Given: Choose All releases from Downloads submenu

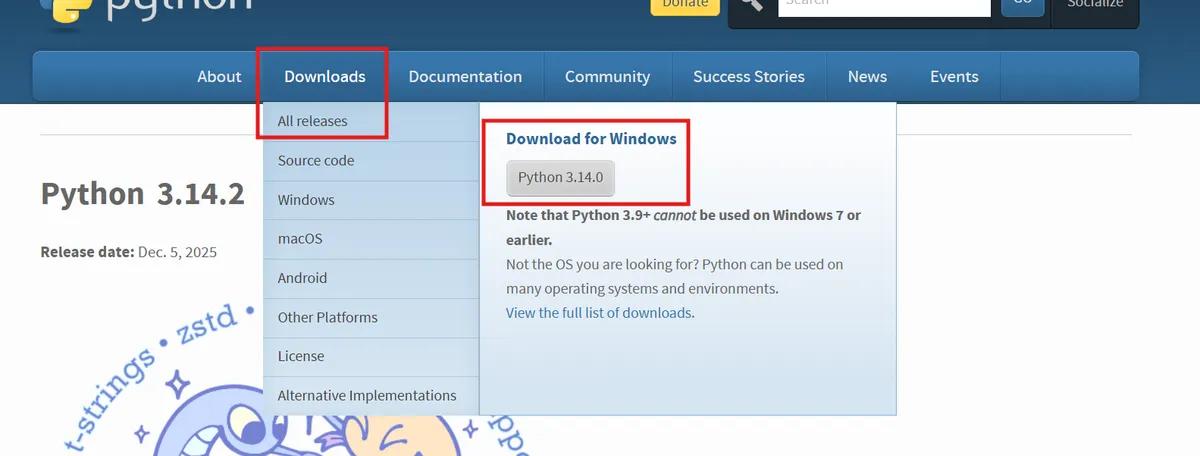Looking at the screenshot, I should click(x=313, y=121).
